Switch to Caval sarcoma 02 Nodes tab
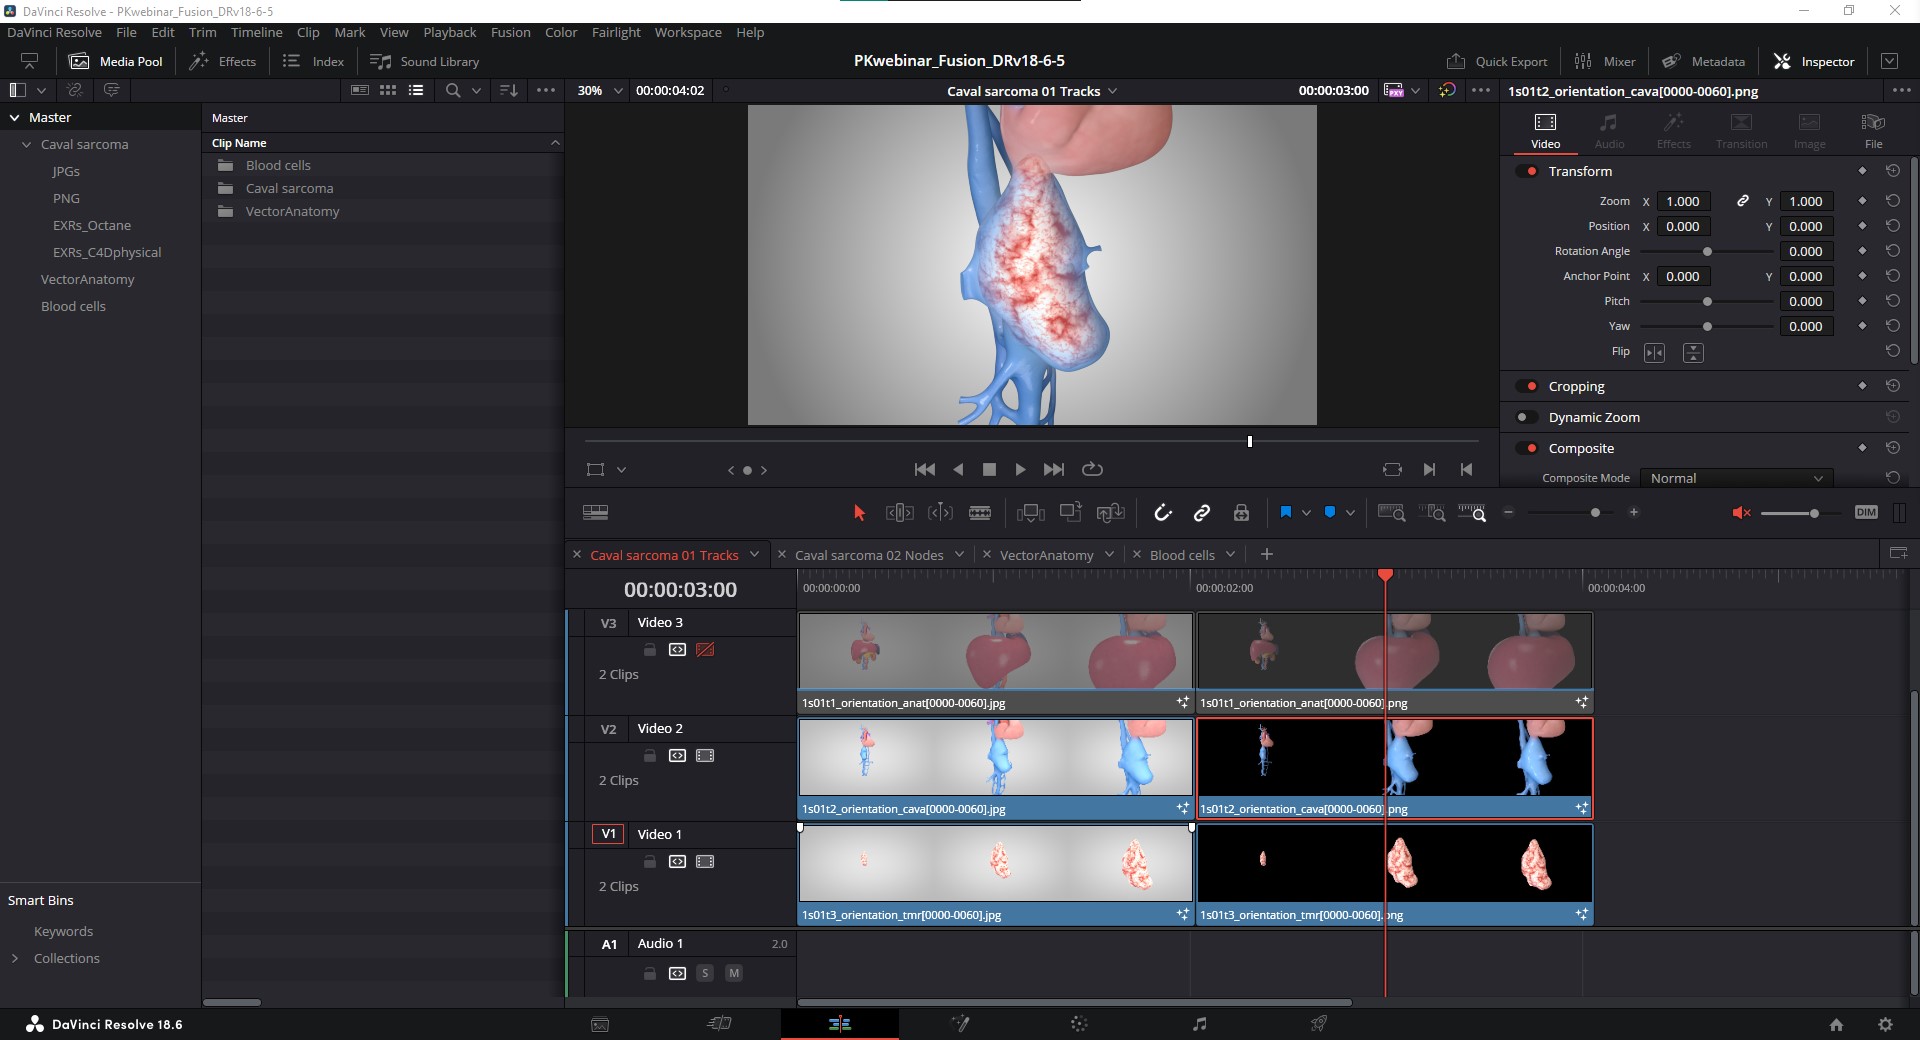 coord(869,555)
